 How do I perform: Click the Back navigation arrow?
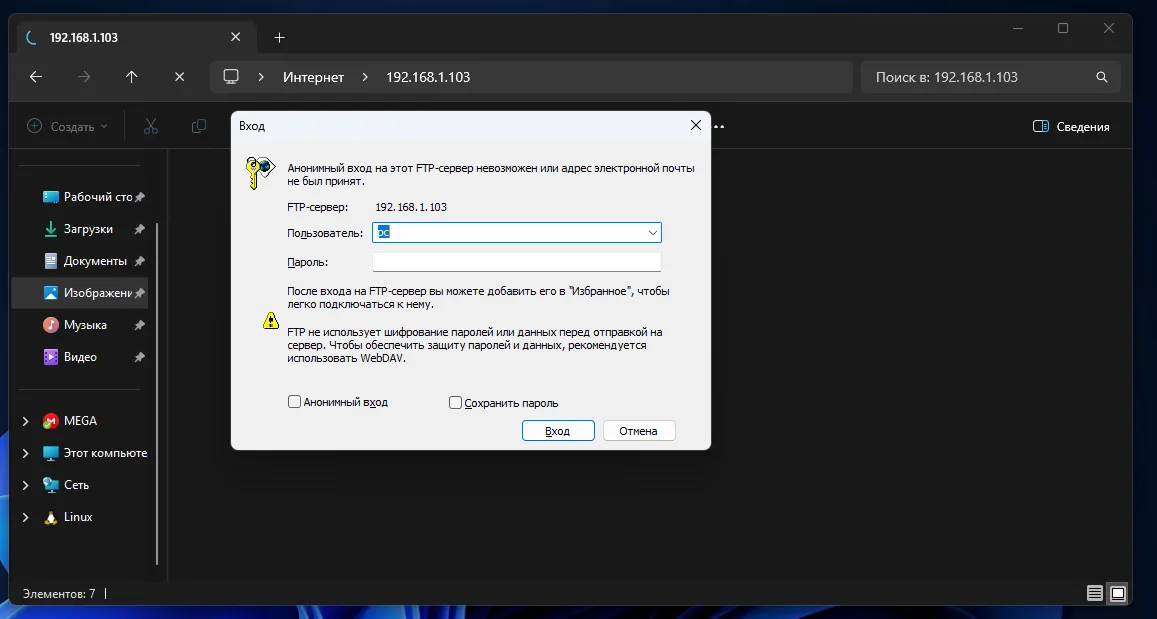pos(35,76)
